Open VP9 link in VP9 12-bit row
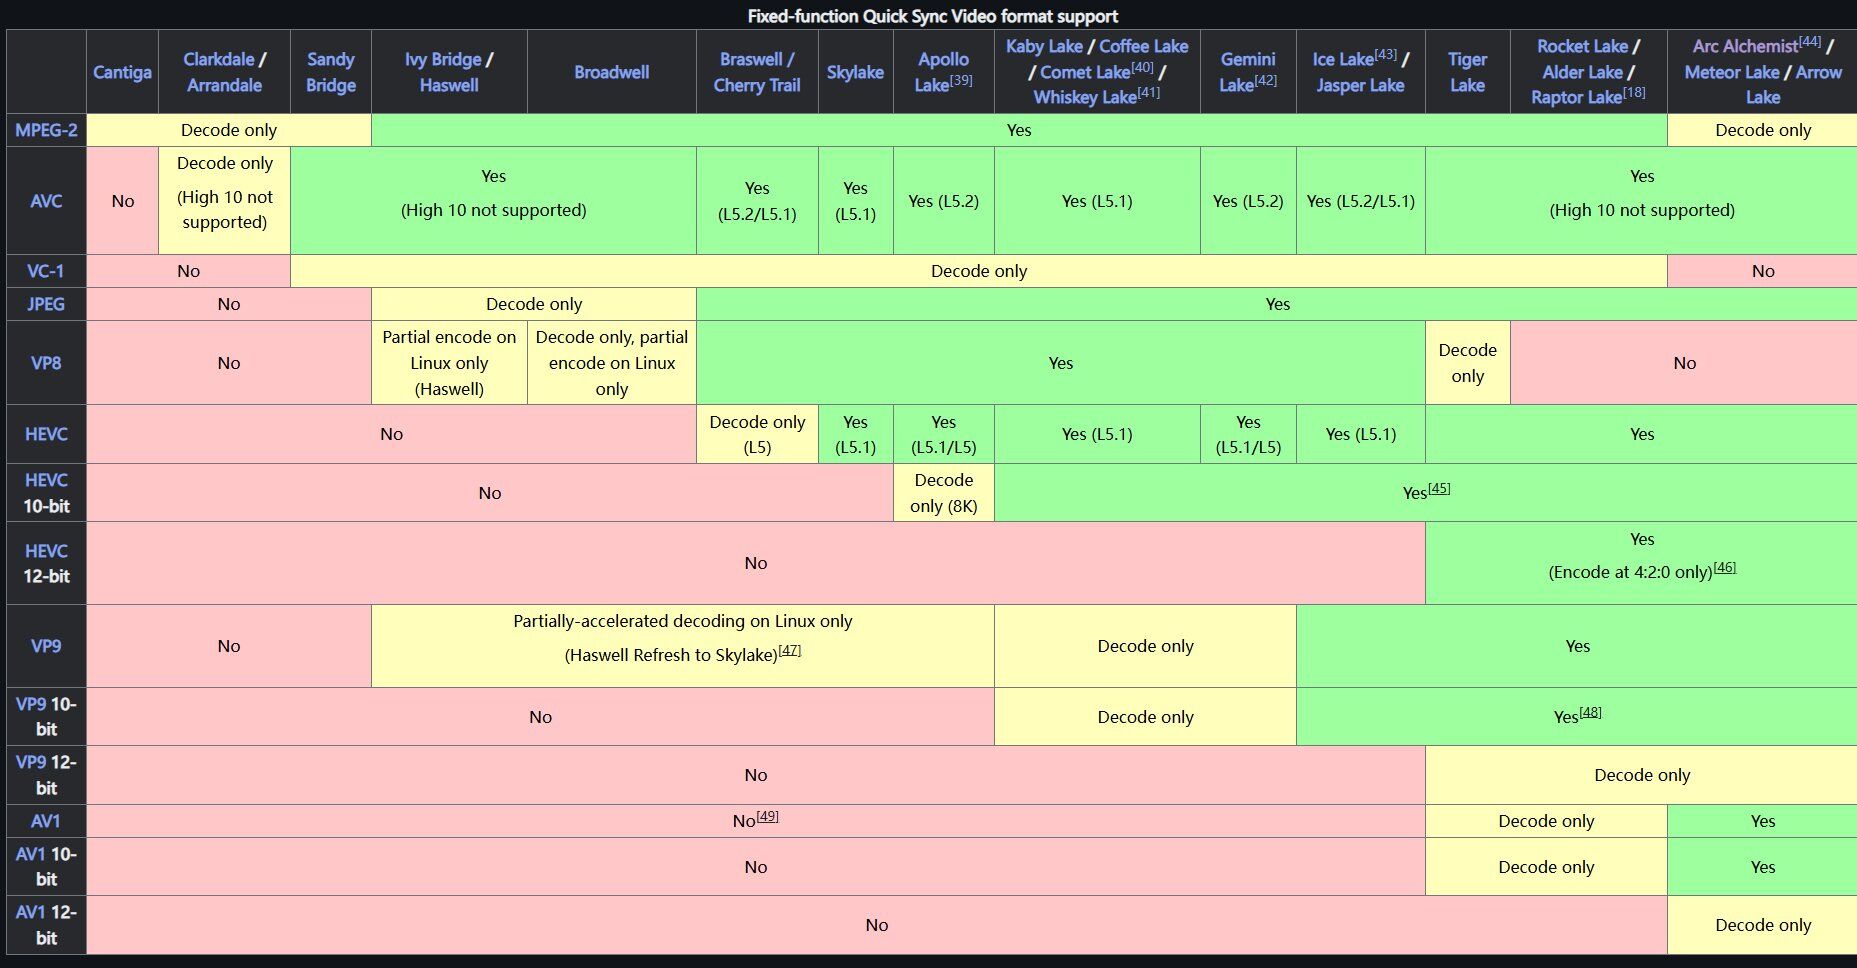 [31, 762]
